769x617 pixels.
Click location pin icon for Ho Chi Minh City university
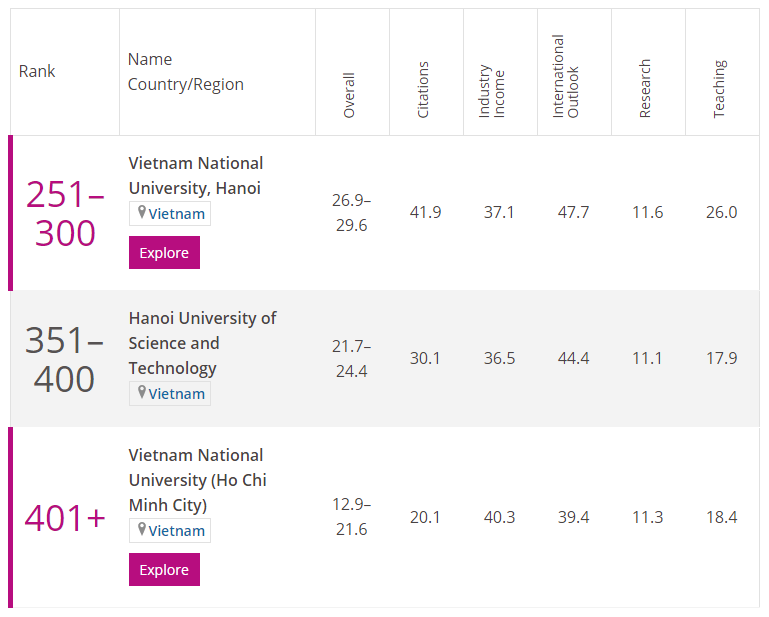(x=142, y=530)
